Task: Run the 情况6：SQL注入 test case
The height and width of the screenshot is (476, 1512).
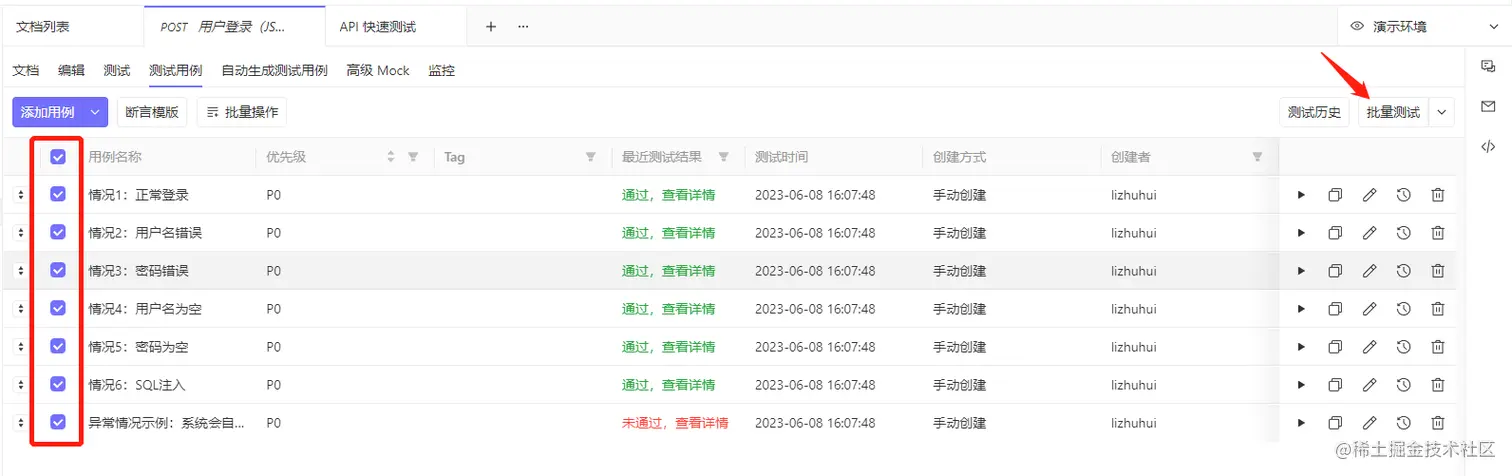Action: click(x=1301, y=385)
